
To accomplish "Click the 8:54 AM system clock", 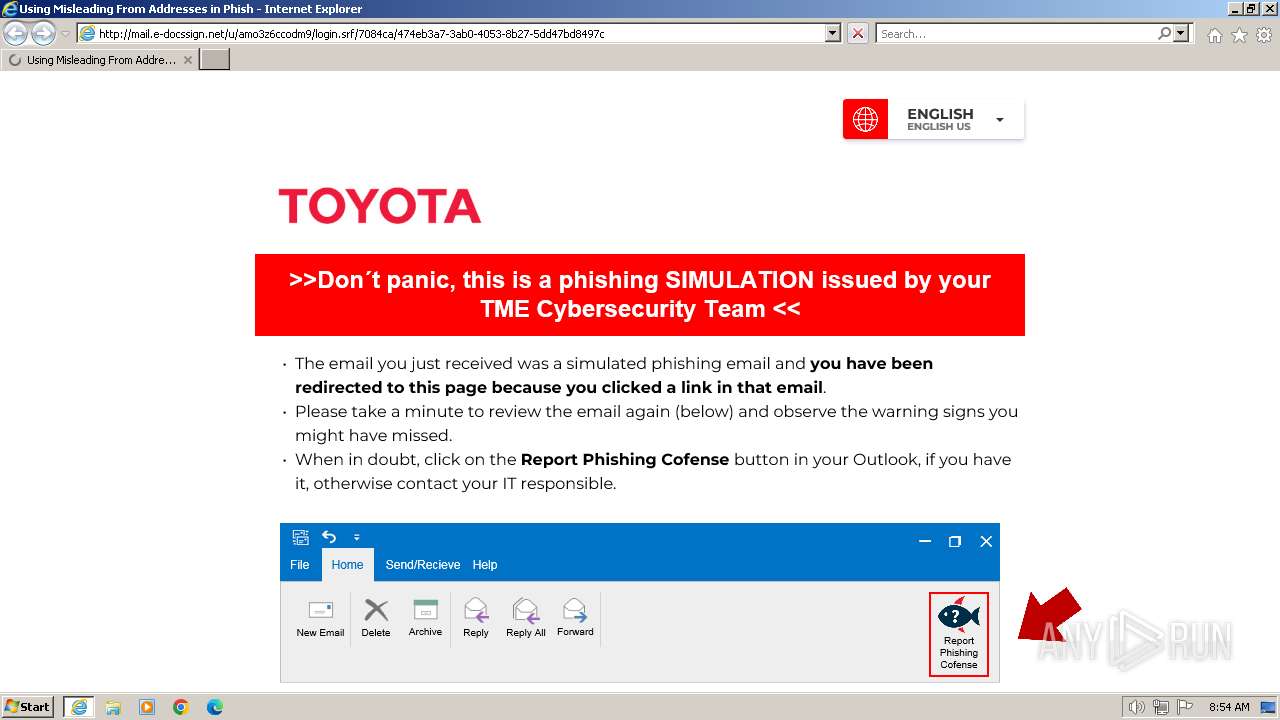I will coord(1229,707).
